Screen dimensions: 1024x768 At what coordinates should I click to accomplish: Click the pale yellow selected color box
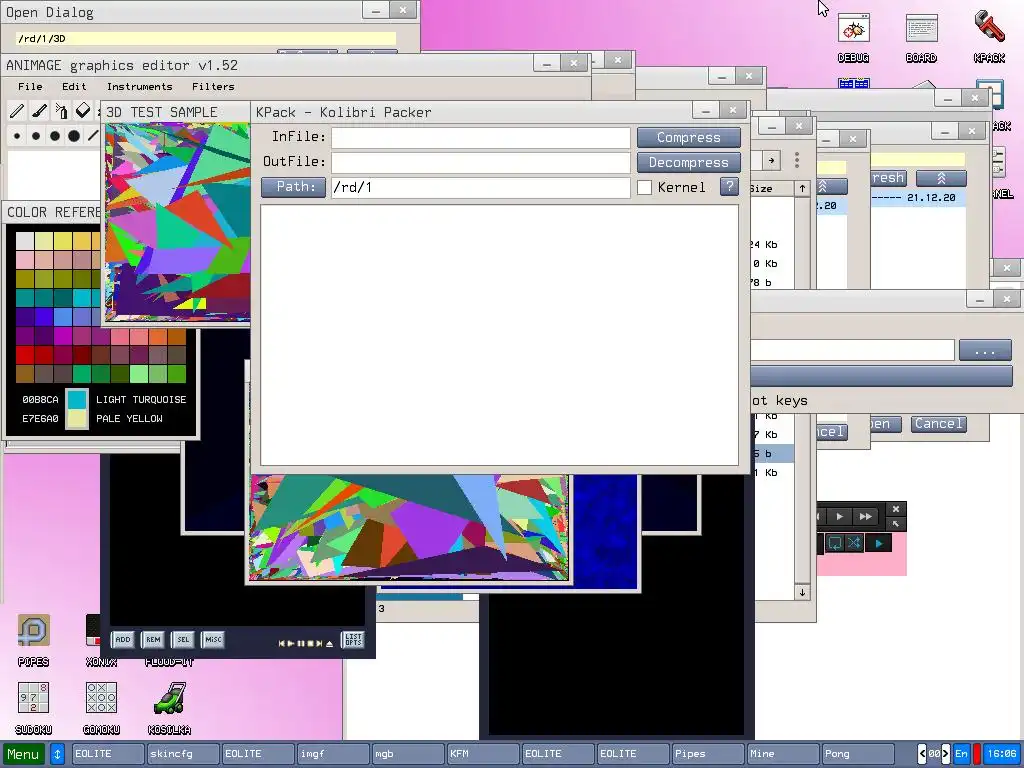[x=77, y=419]
